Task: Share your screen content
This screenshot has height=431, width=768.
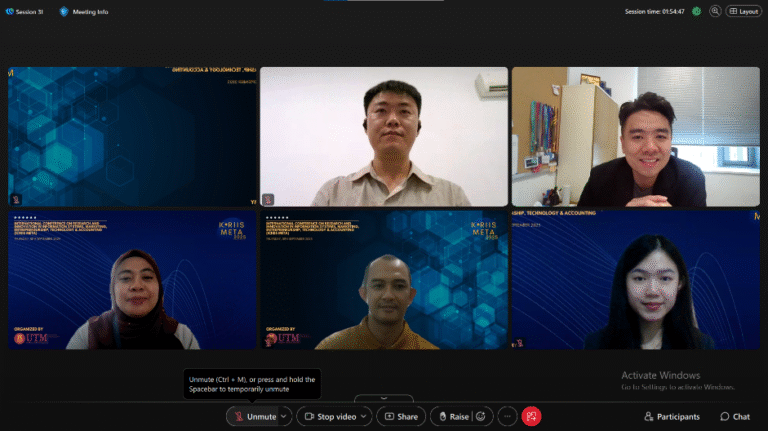Action: (x=401, y=416)
